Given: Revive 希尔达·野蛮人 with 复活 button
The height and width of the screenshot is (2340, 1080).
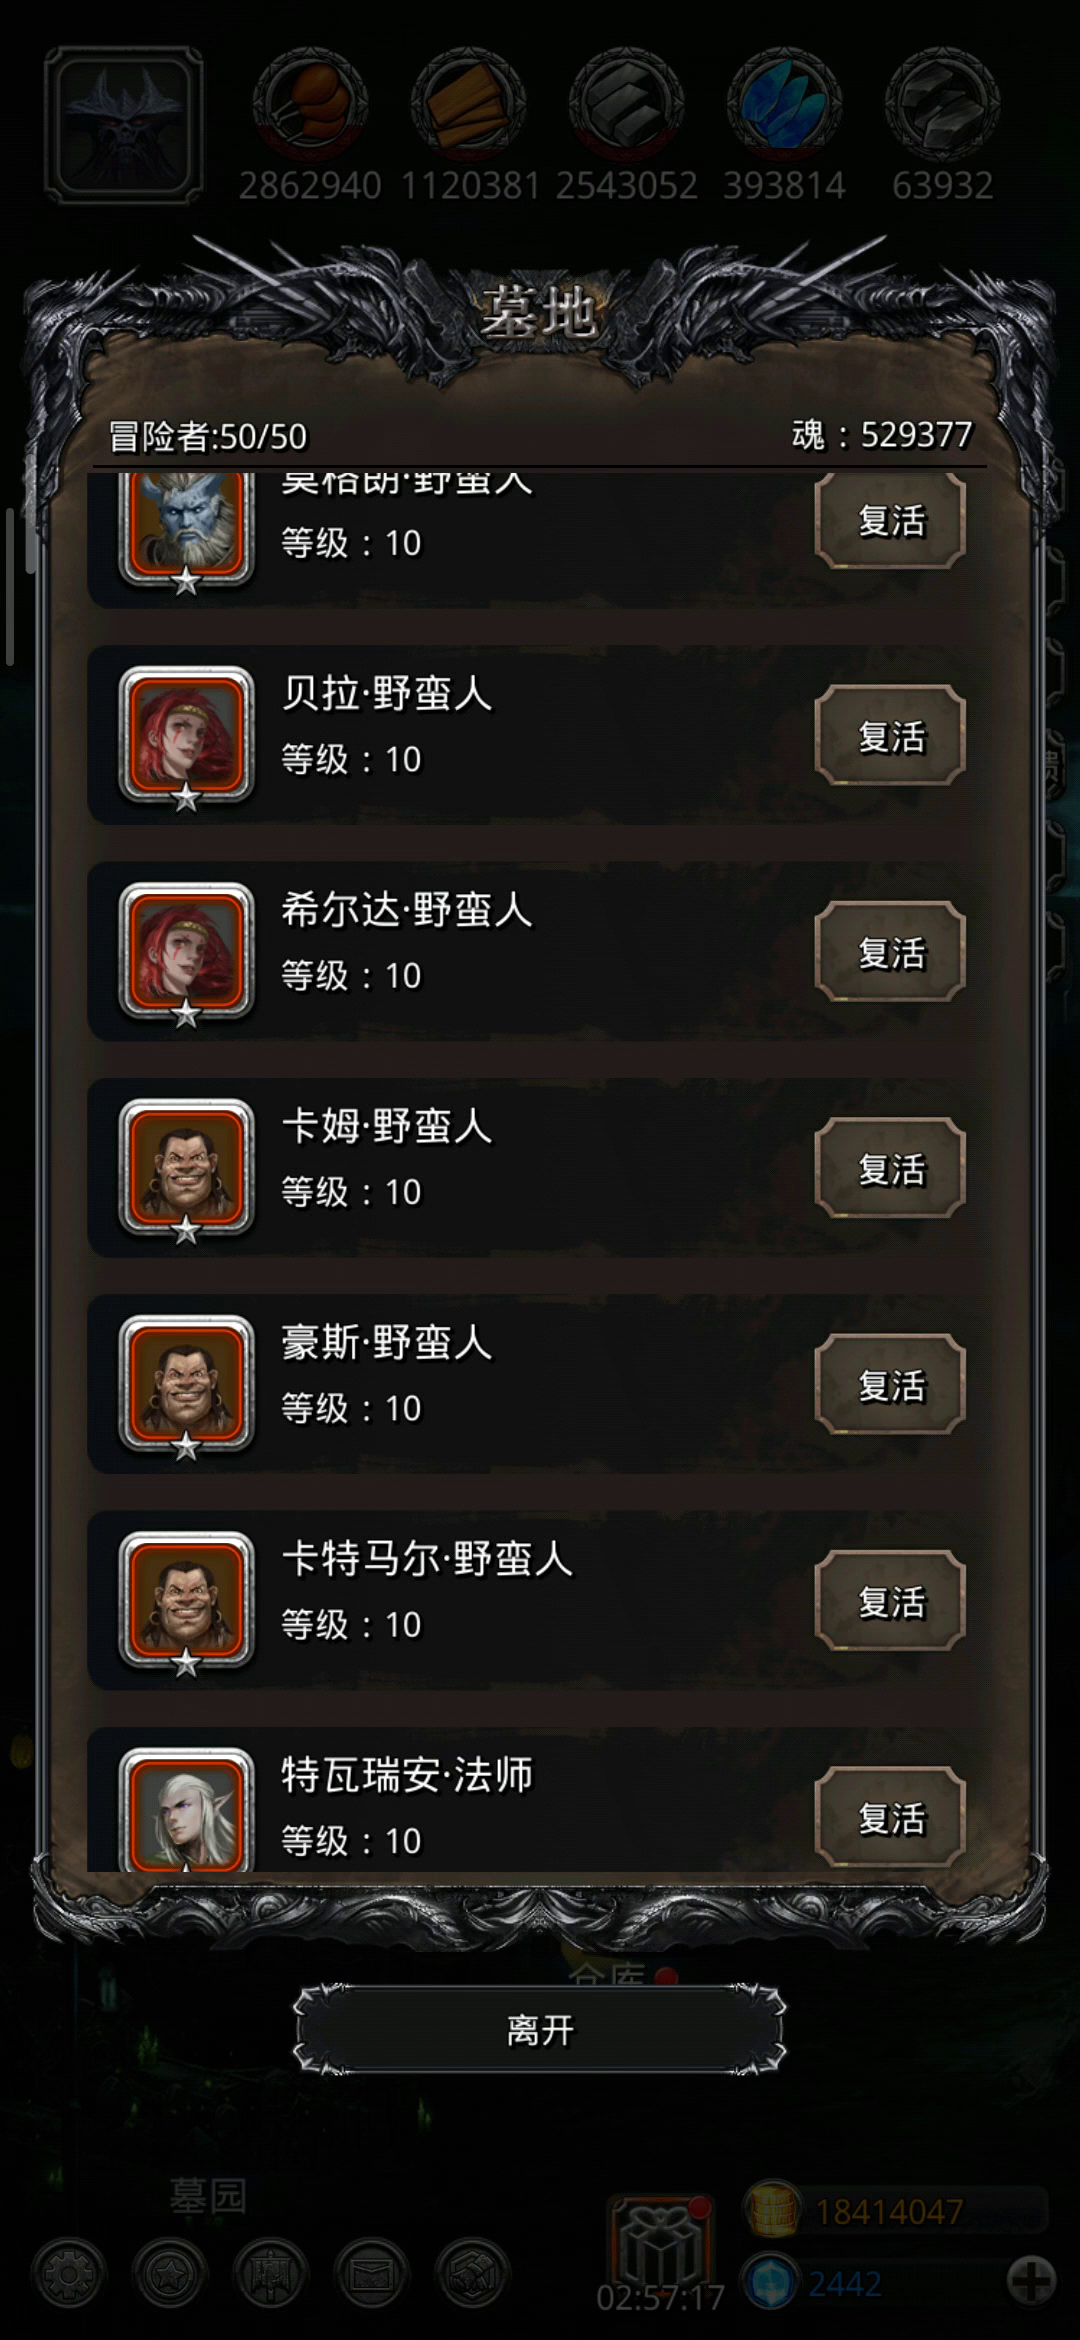Looking at the screenshot, I should click(890, 951).
